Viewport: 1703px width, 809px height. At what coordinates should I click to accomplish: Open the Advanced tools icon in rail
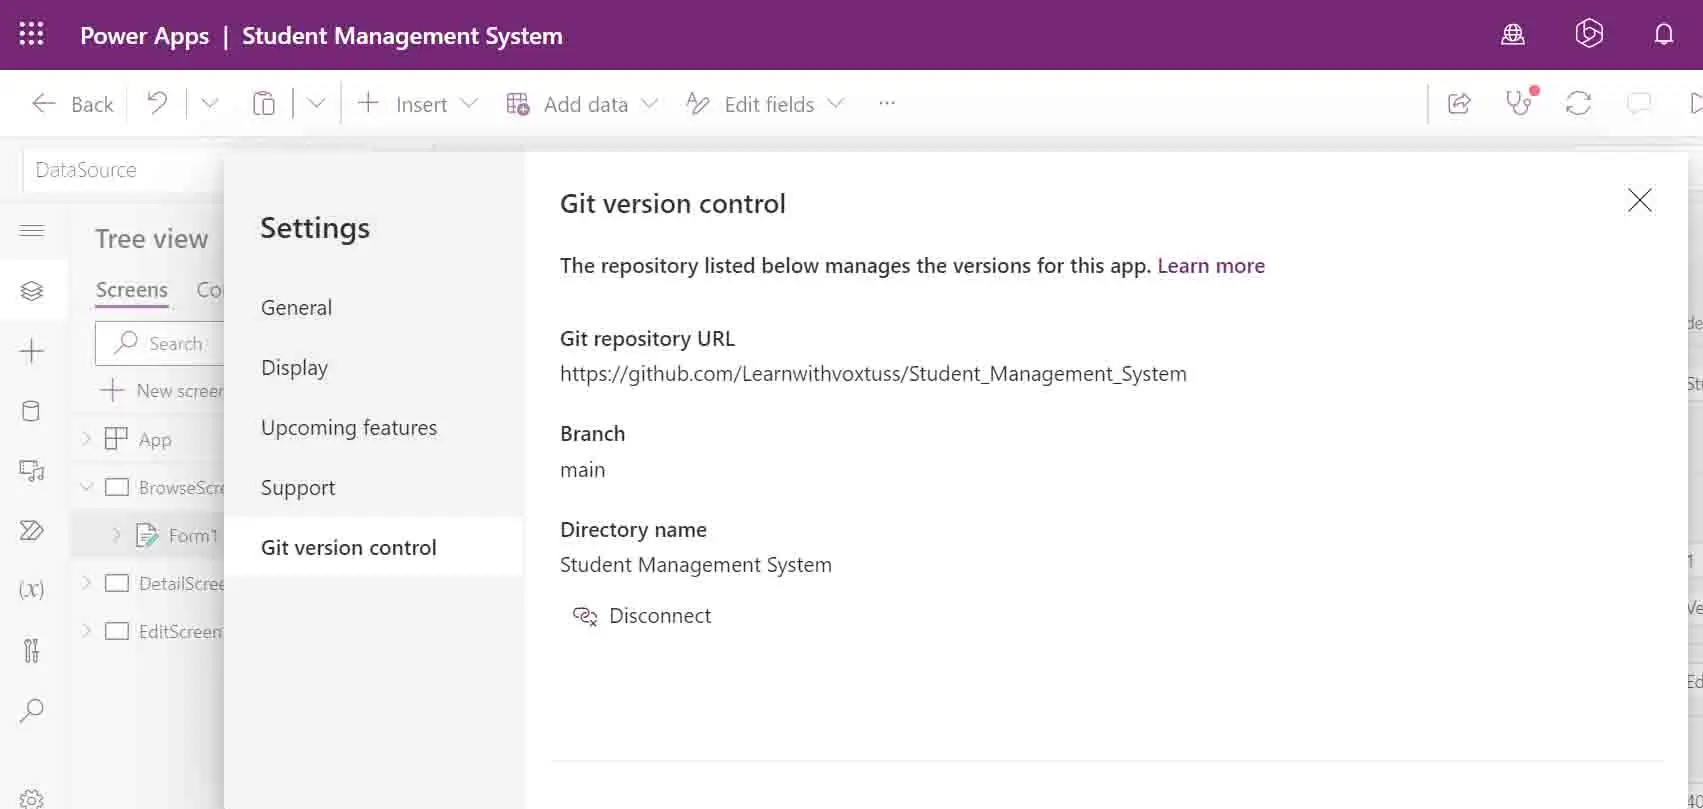click(32, 650)
